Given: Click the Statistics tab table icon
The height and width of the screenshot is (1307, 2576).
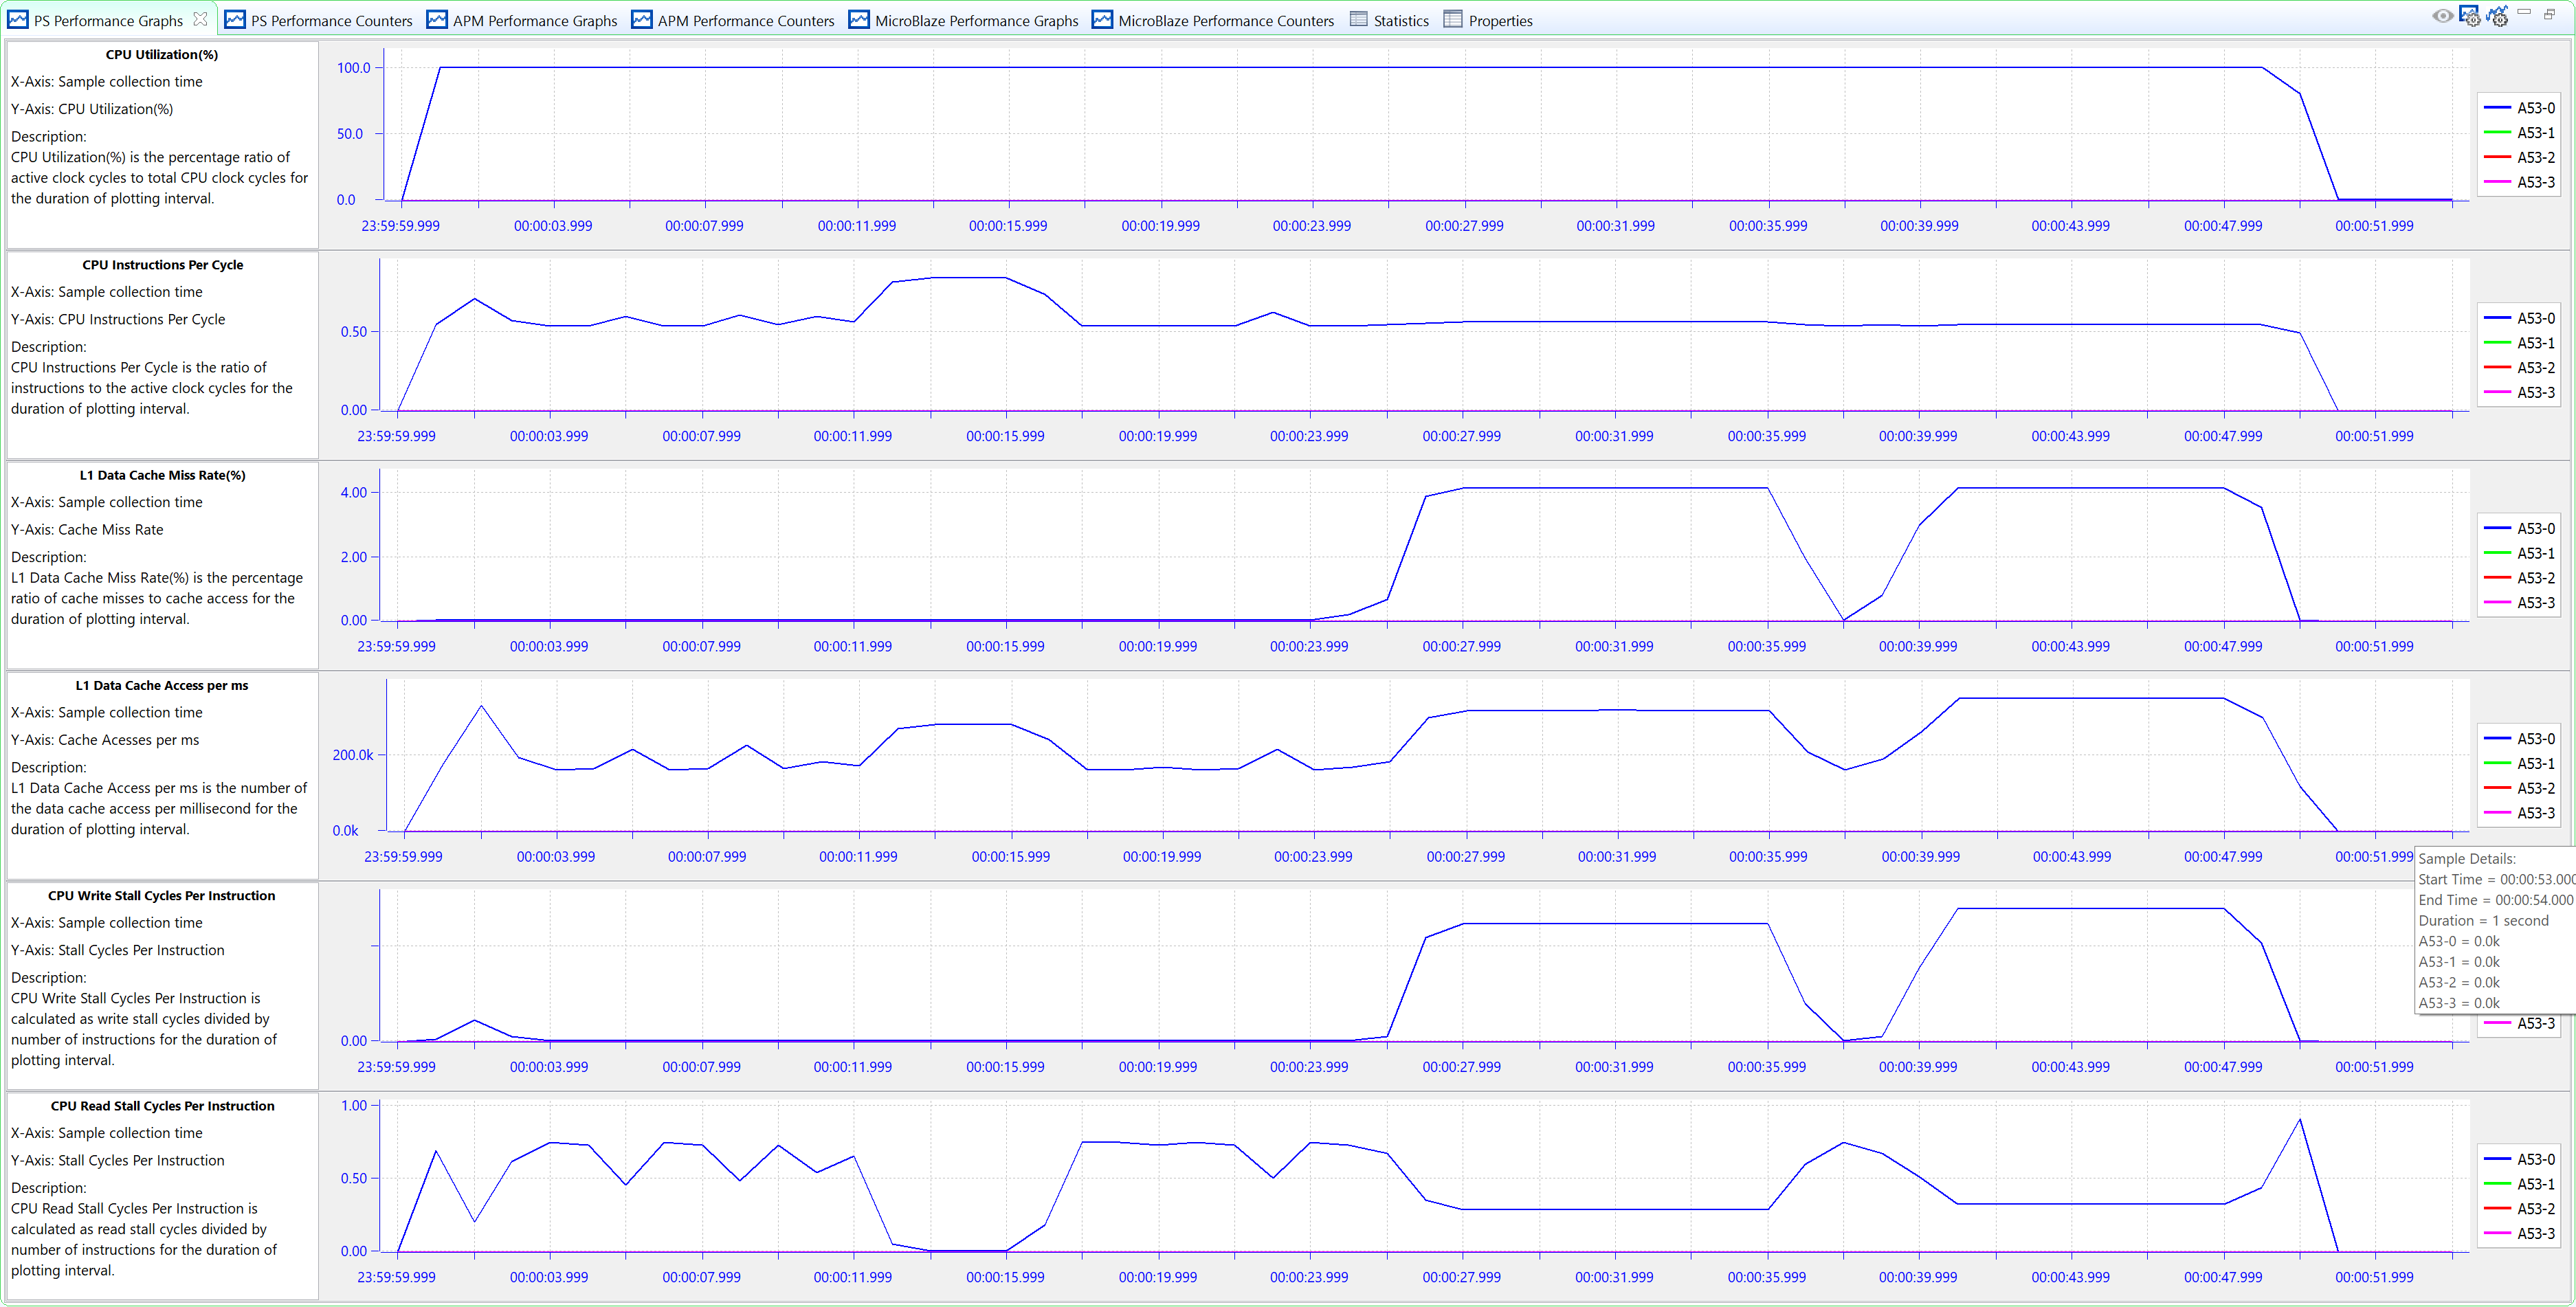Looking at the screenshot, I should (1358, 19).
